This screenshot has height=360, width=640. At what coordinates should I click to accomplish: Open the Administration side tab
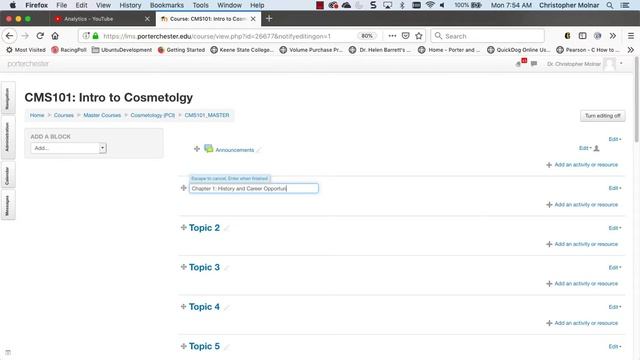click(x=8, y=137)
